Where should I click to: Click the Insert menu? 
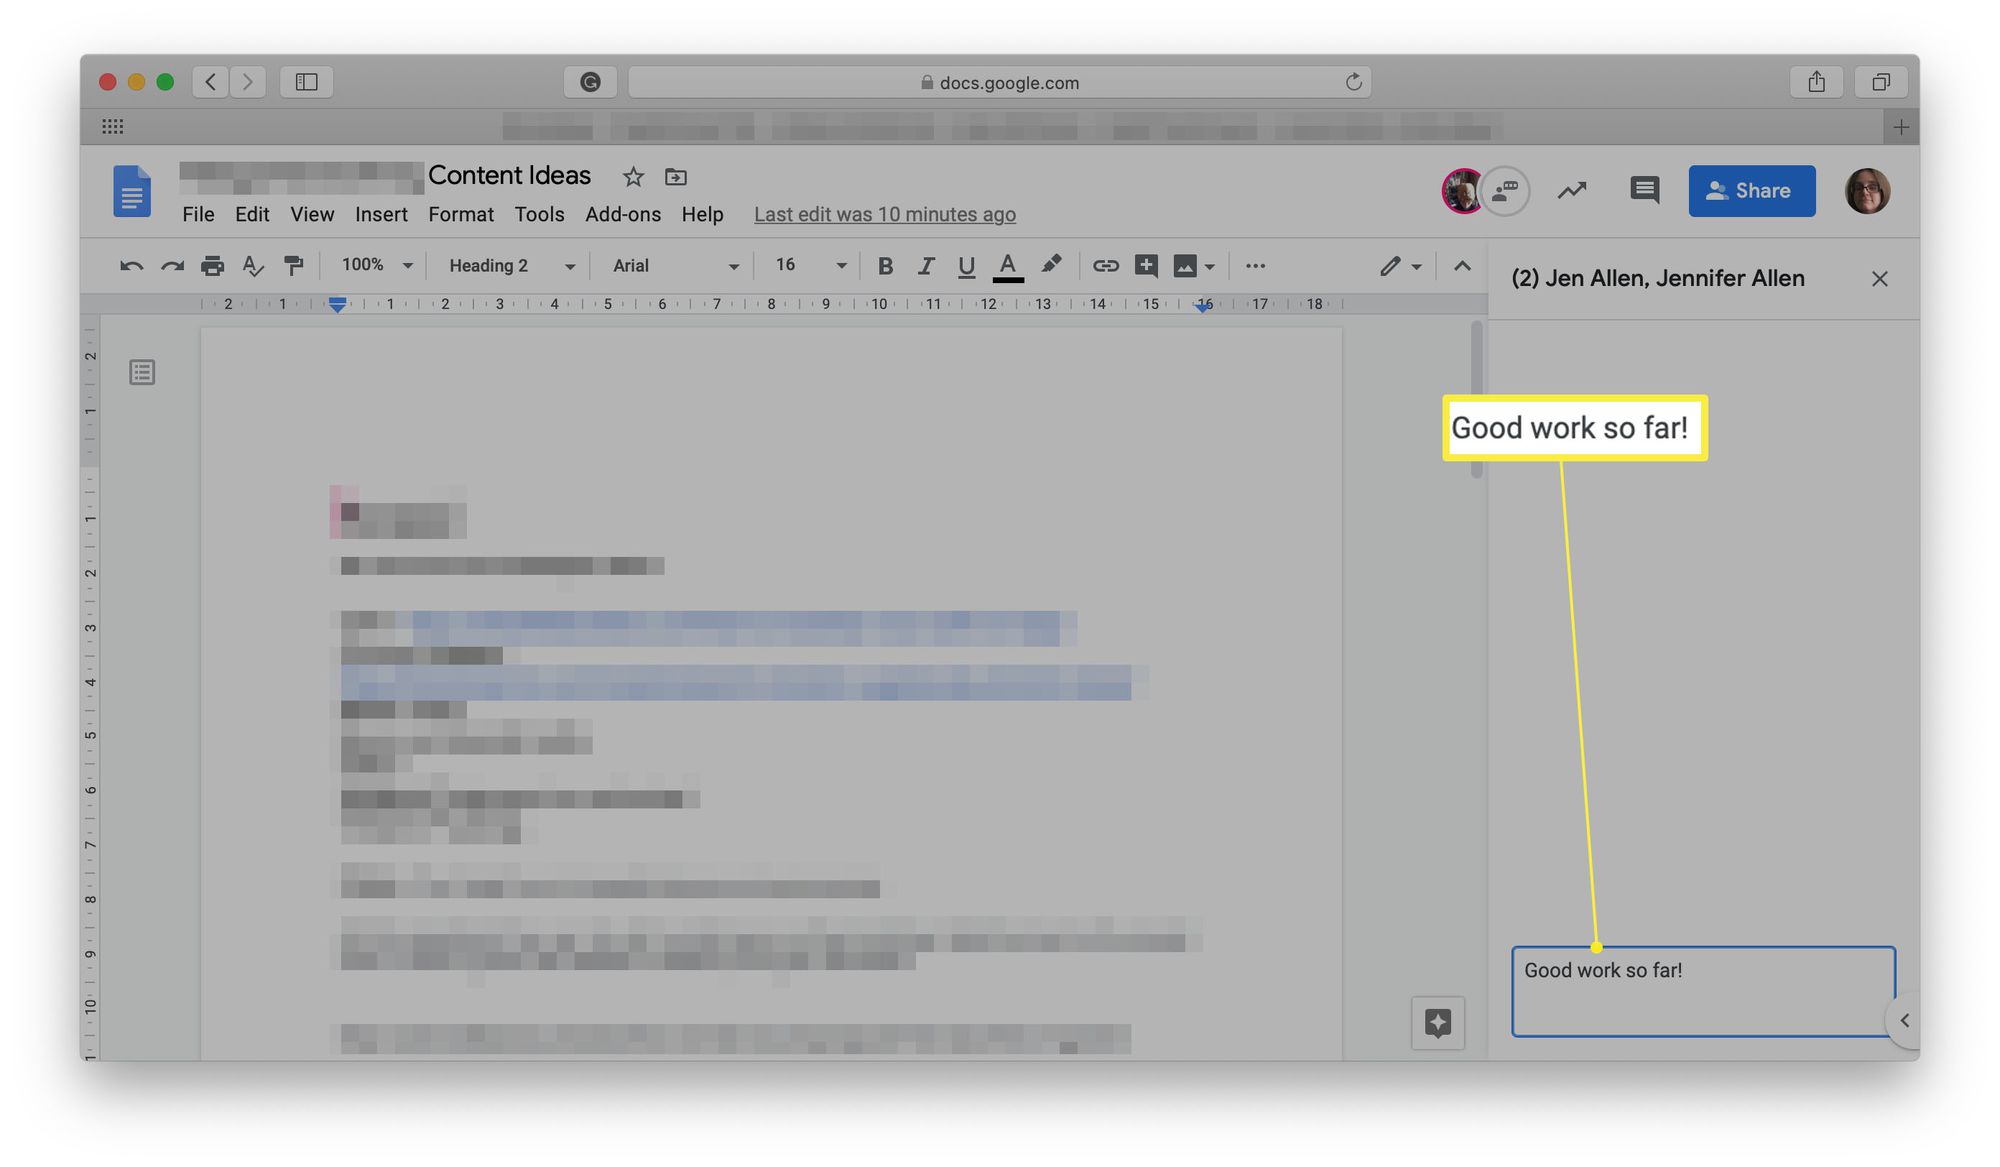381,214
